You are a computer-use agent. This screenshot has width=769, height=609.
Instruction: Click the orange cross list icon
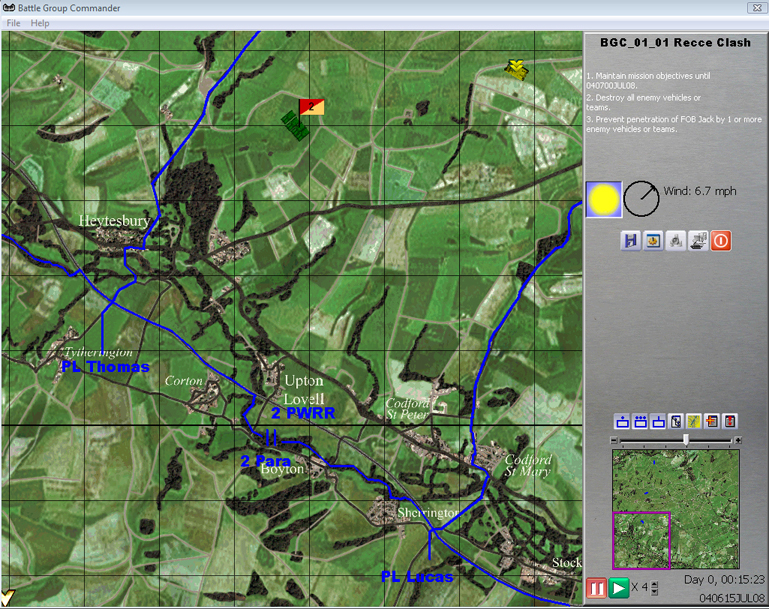coord(712,422)
